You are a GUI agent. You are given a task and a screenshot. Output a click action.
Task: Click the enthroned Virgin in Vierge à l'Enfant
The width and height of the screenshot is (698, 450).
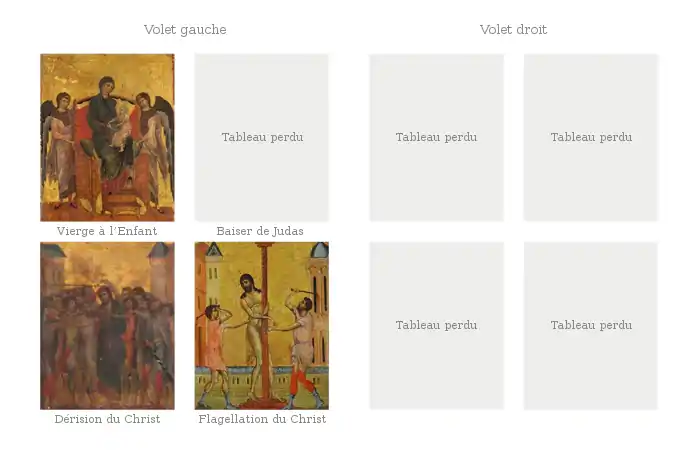click(x=105, y=125)
